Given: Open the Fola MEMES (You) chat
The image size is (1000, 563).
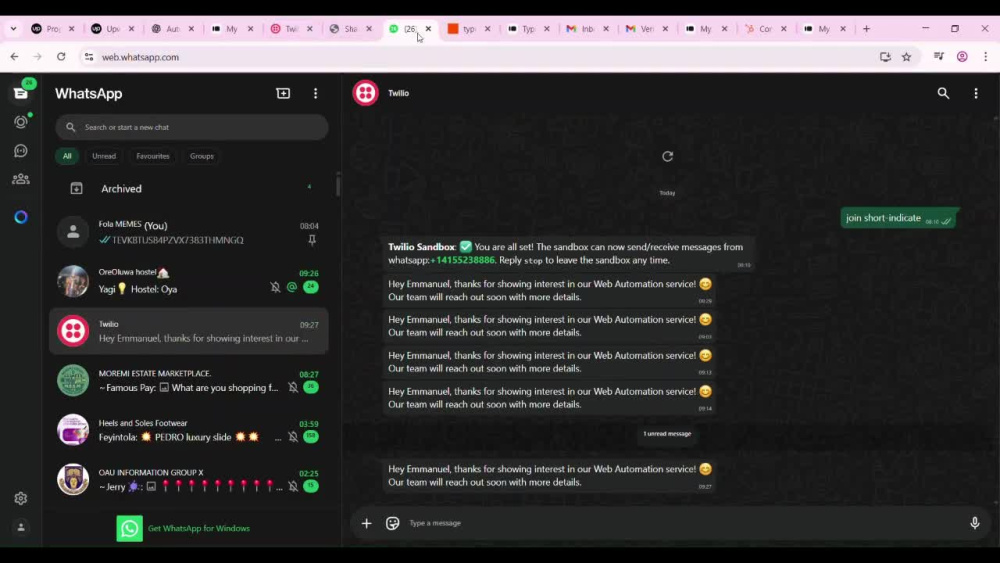Looking at the screenshot, I should 189,232.
